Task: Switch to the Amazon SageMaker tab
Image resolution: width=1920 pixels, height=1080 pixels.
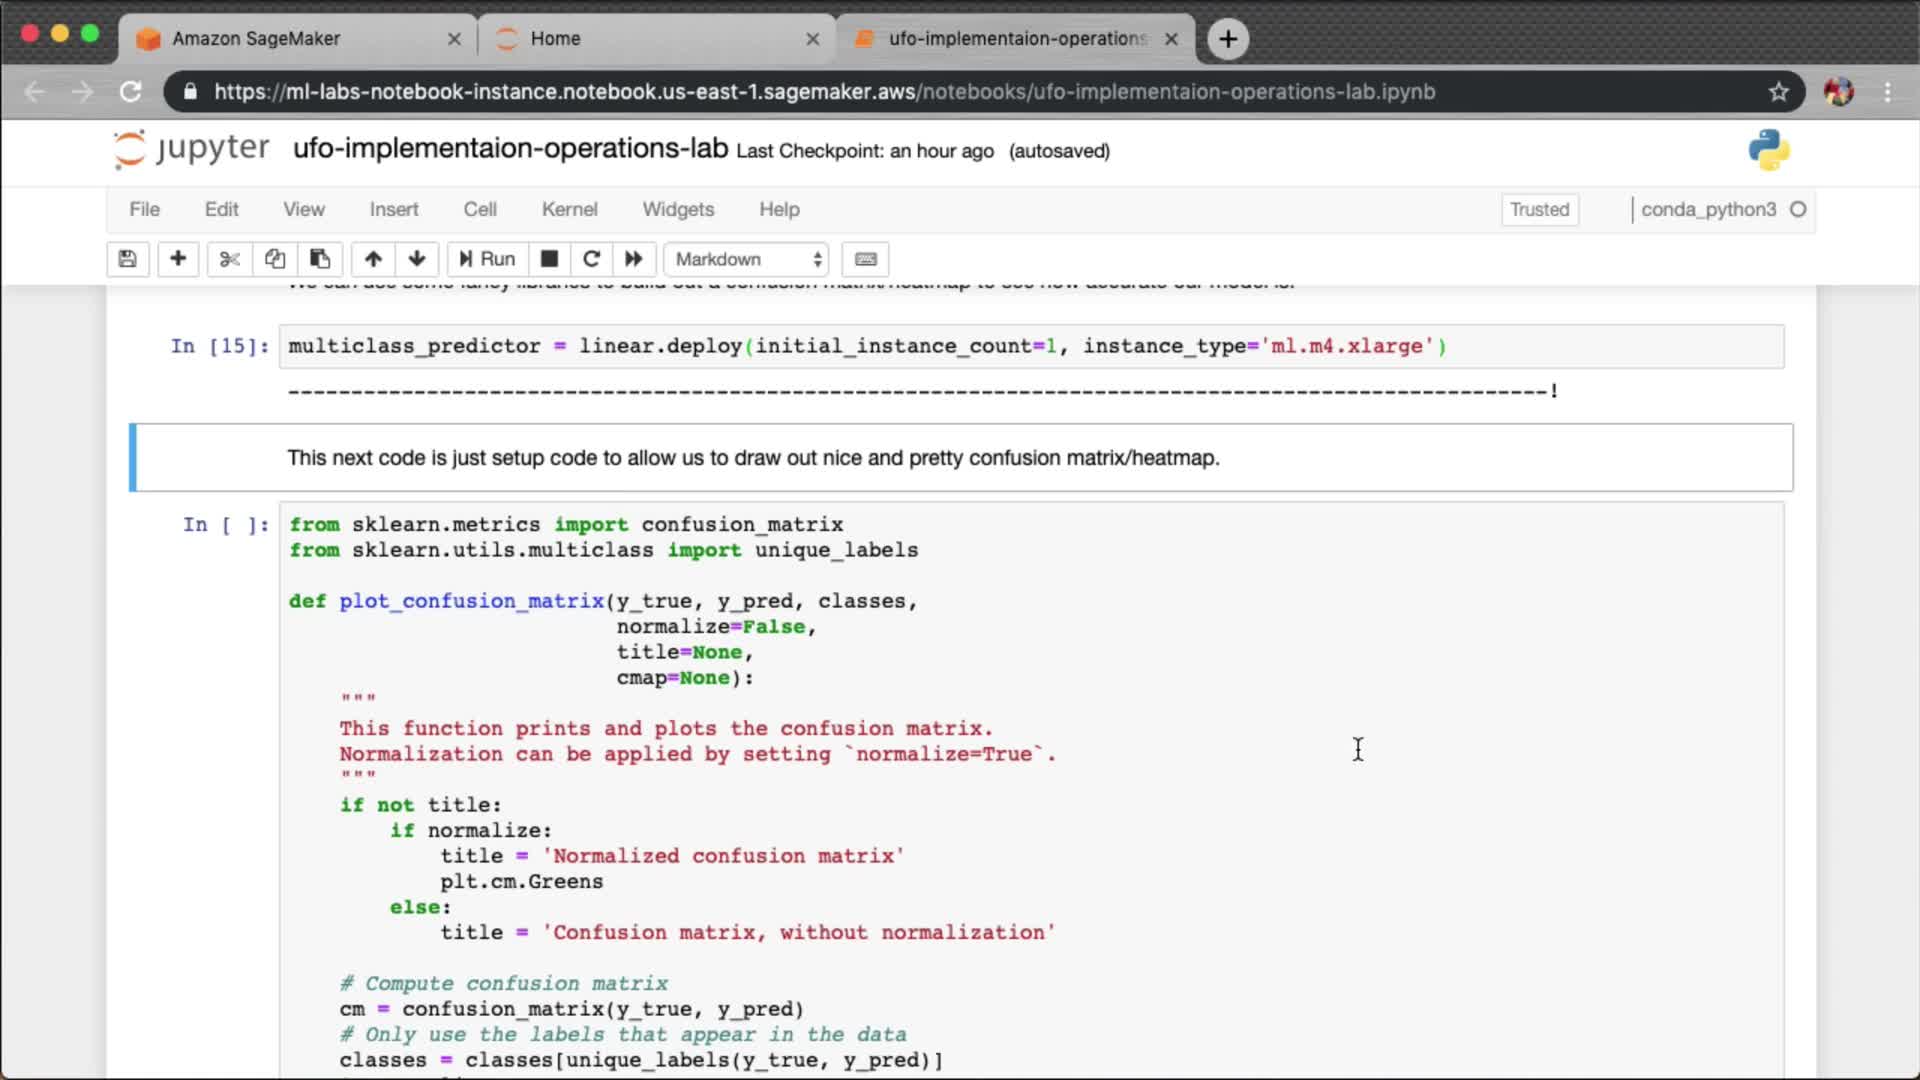Action: (x=256, y=38)
